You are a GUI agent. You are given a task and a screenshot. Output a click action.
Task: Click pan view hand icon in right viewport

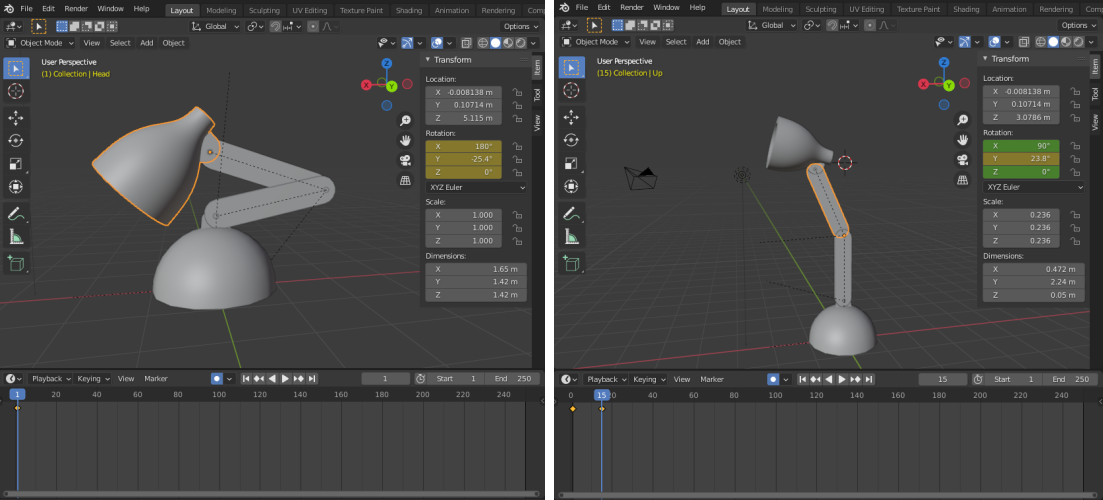click(x=962, y=140)
